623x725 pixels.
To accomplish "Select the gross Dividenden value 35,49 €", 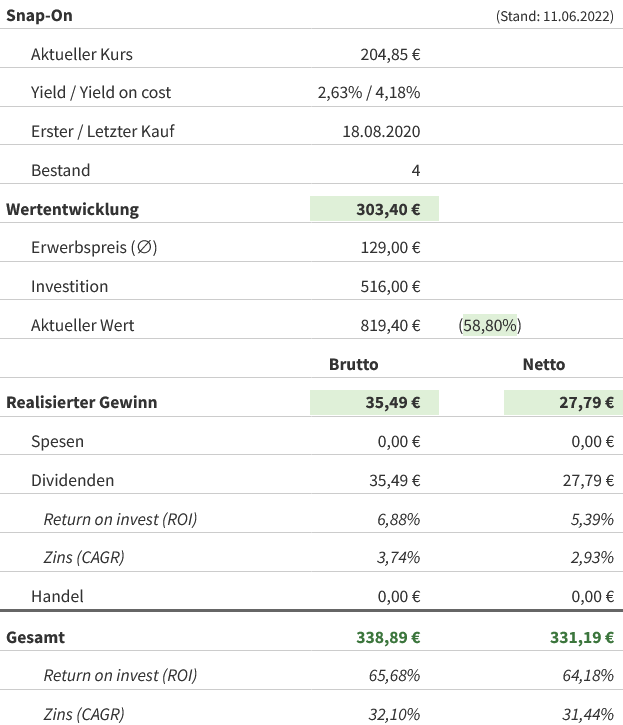I will pyautogui.click(x=394, y=480).
